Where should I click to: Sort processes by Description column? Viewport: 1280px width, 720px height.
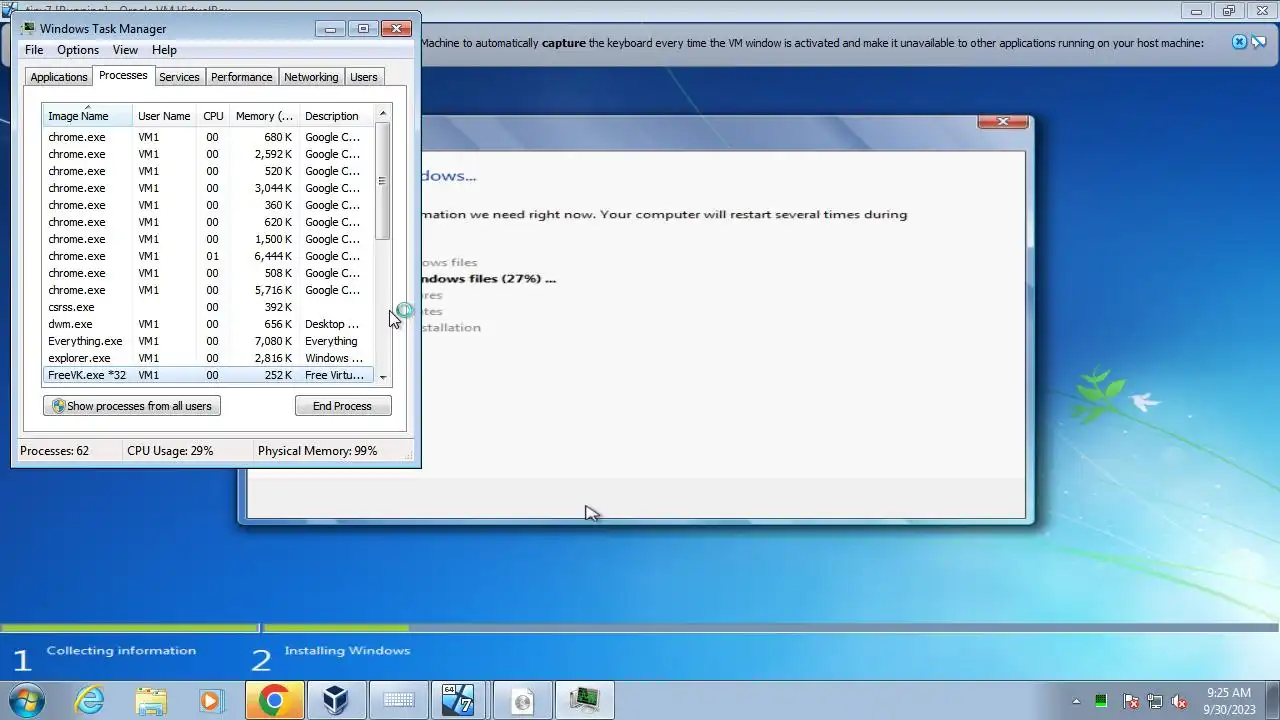point(335,116)
